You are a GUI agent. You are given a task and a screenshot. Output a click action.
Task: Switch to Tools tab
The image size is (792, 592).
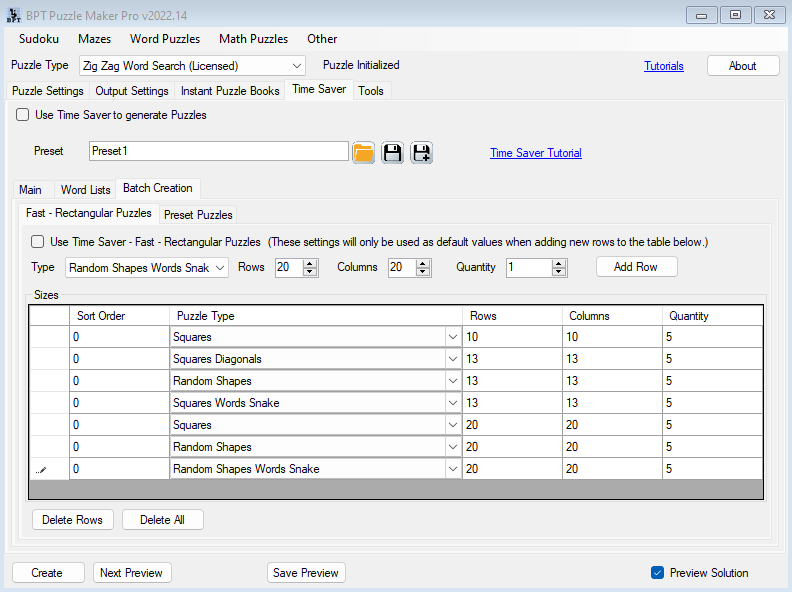(x=371, y=91)
